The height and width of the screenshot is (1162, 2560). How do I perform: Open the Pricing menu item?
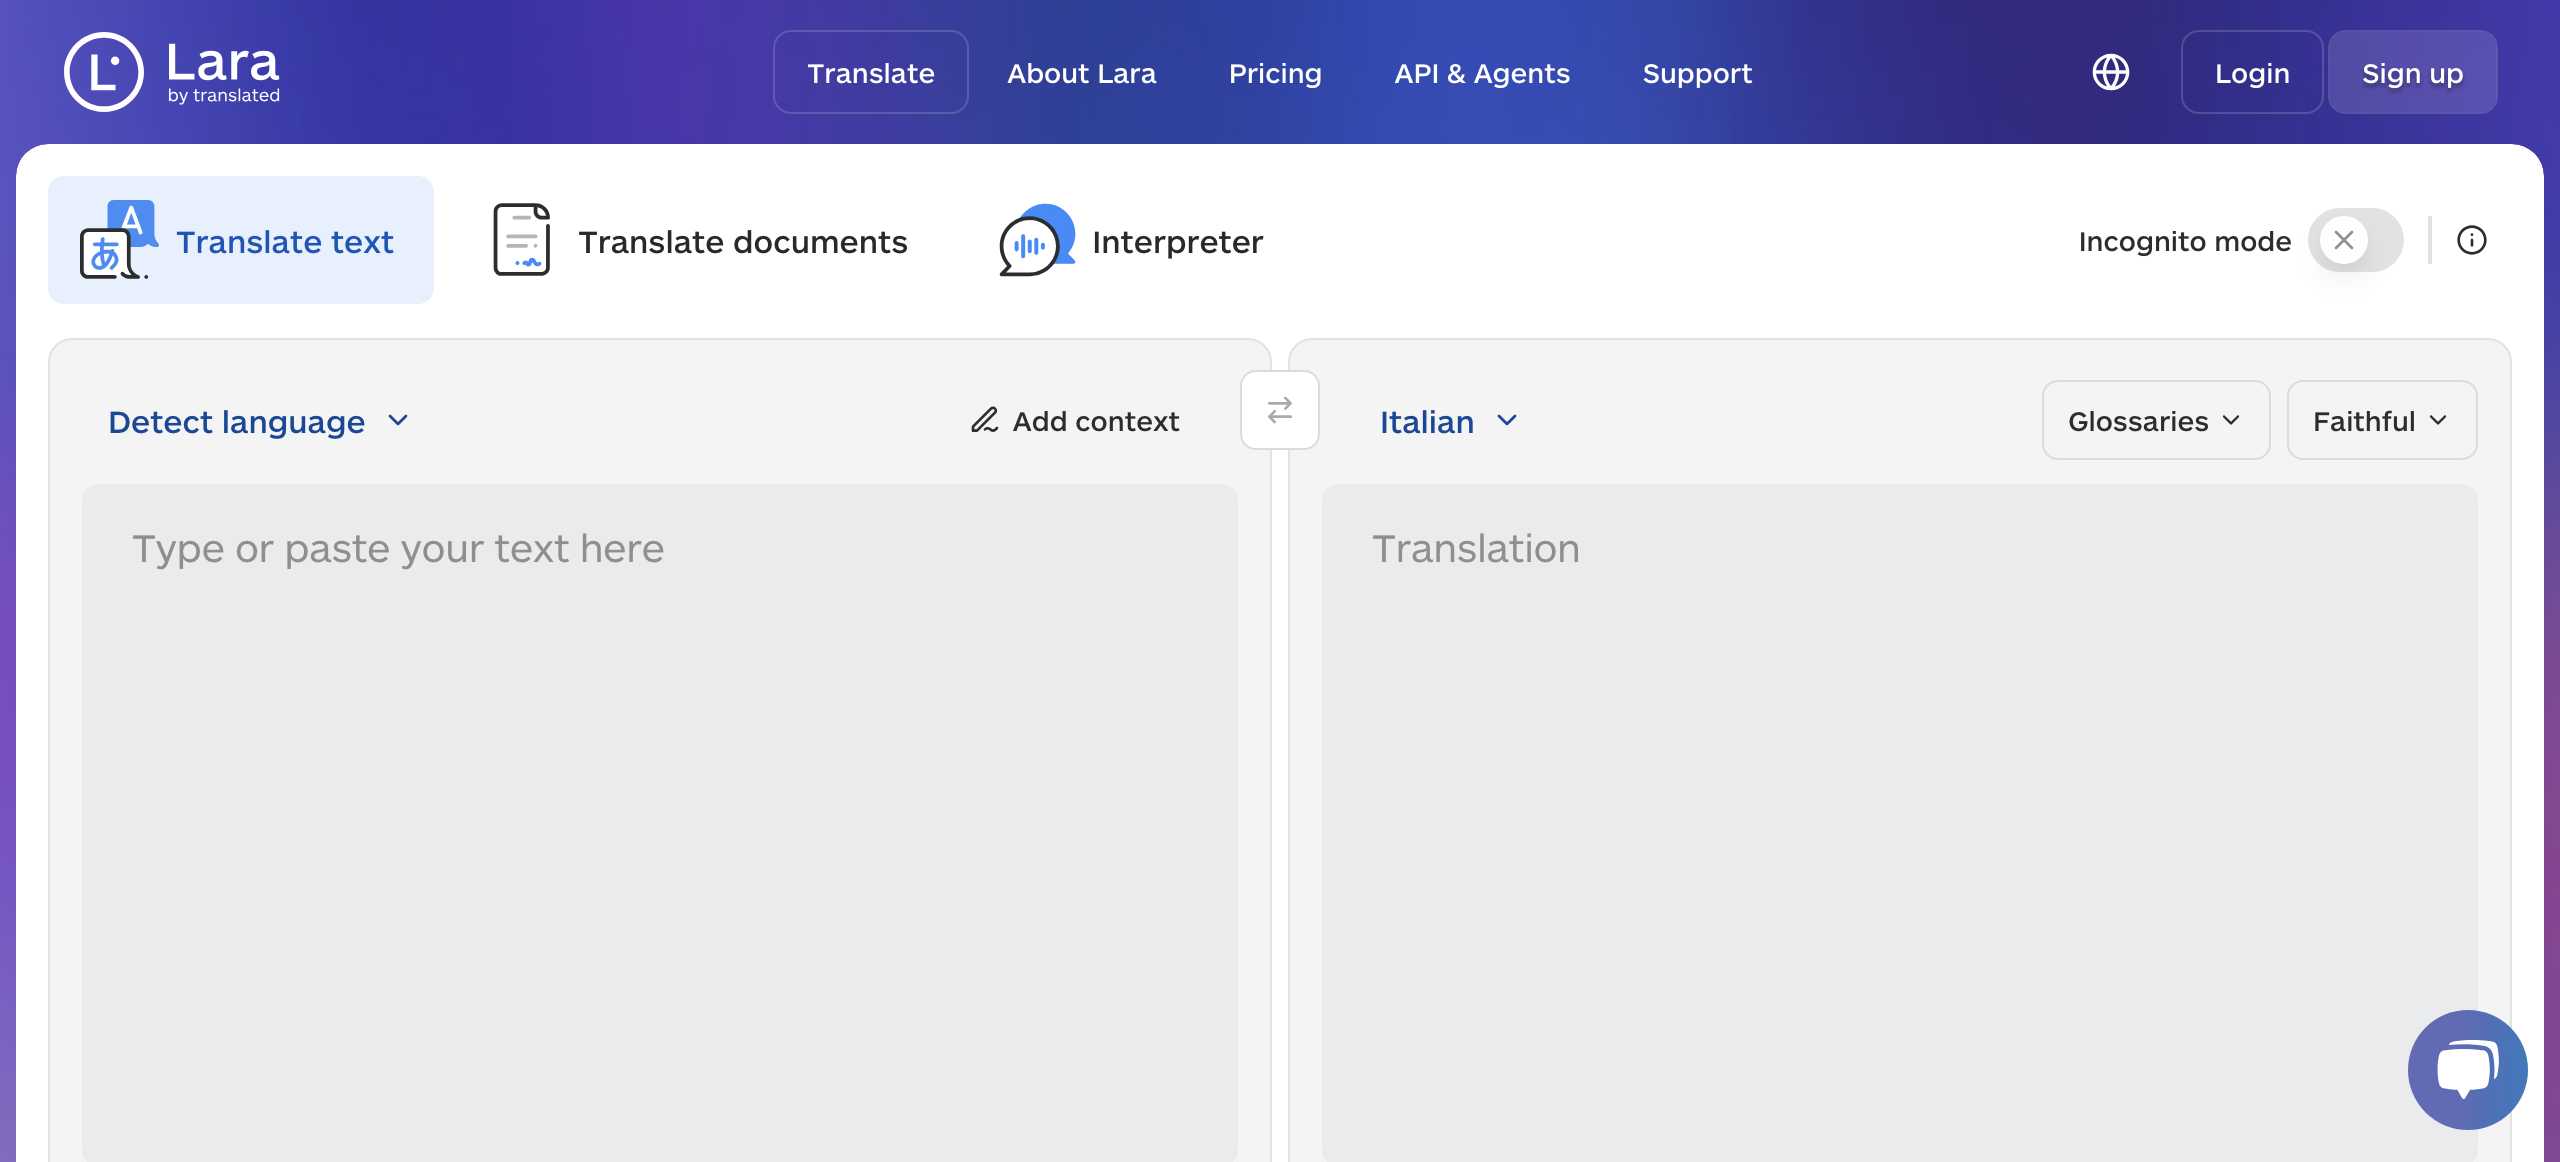(1274, 73)
